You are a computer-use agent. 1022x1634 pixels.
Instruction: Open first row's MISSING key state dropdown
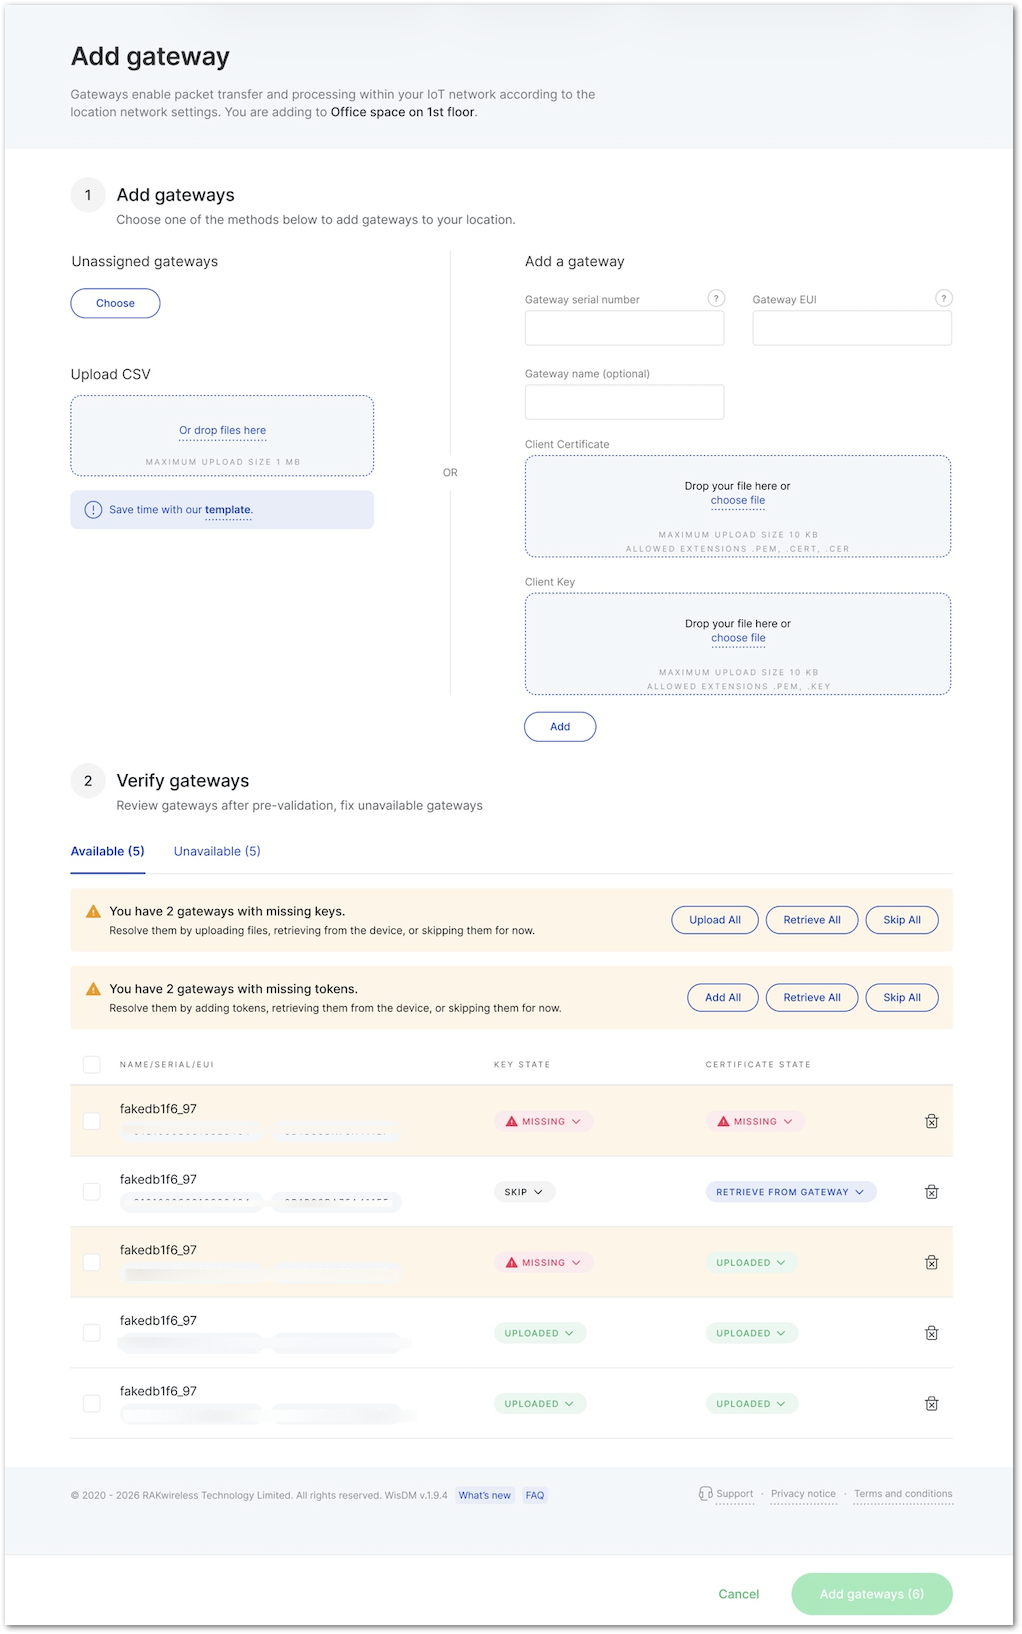pyautogui.click(x=544, y=1121)
